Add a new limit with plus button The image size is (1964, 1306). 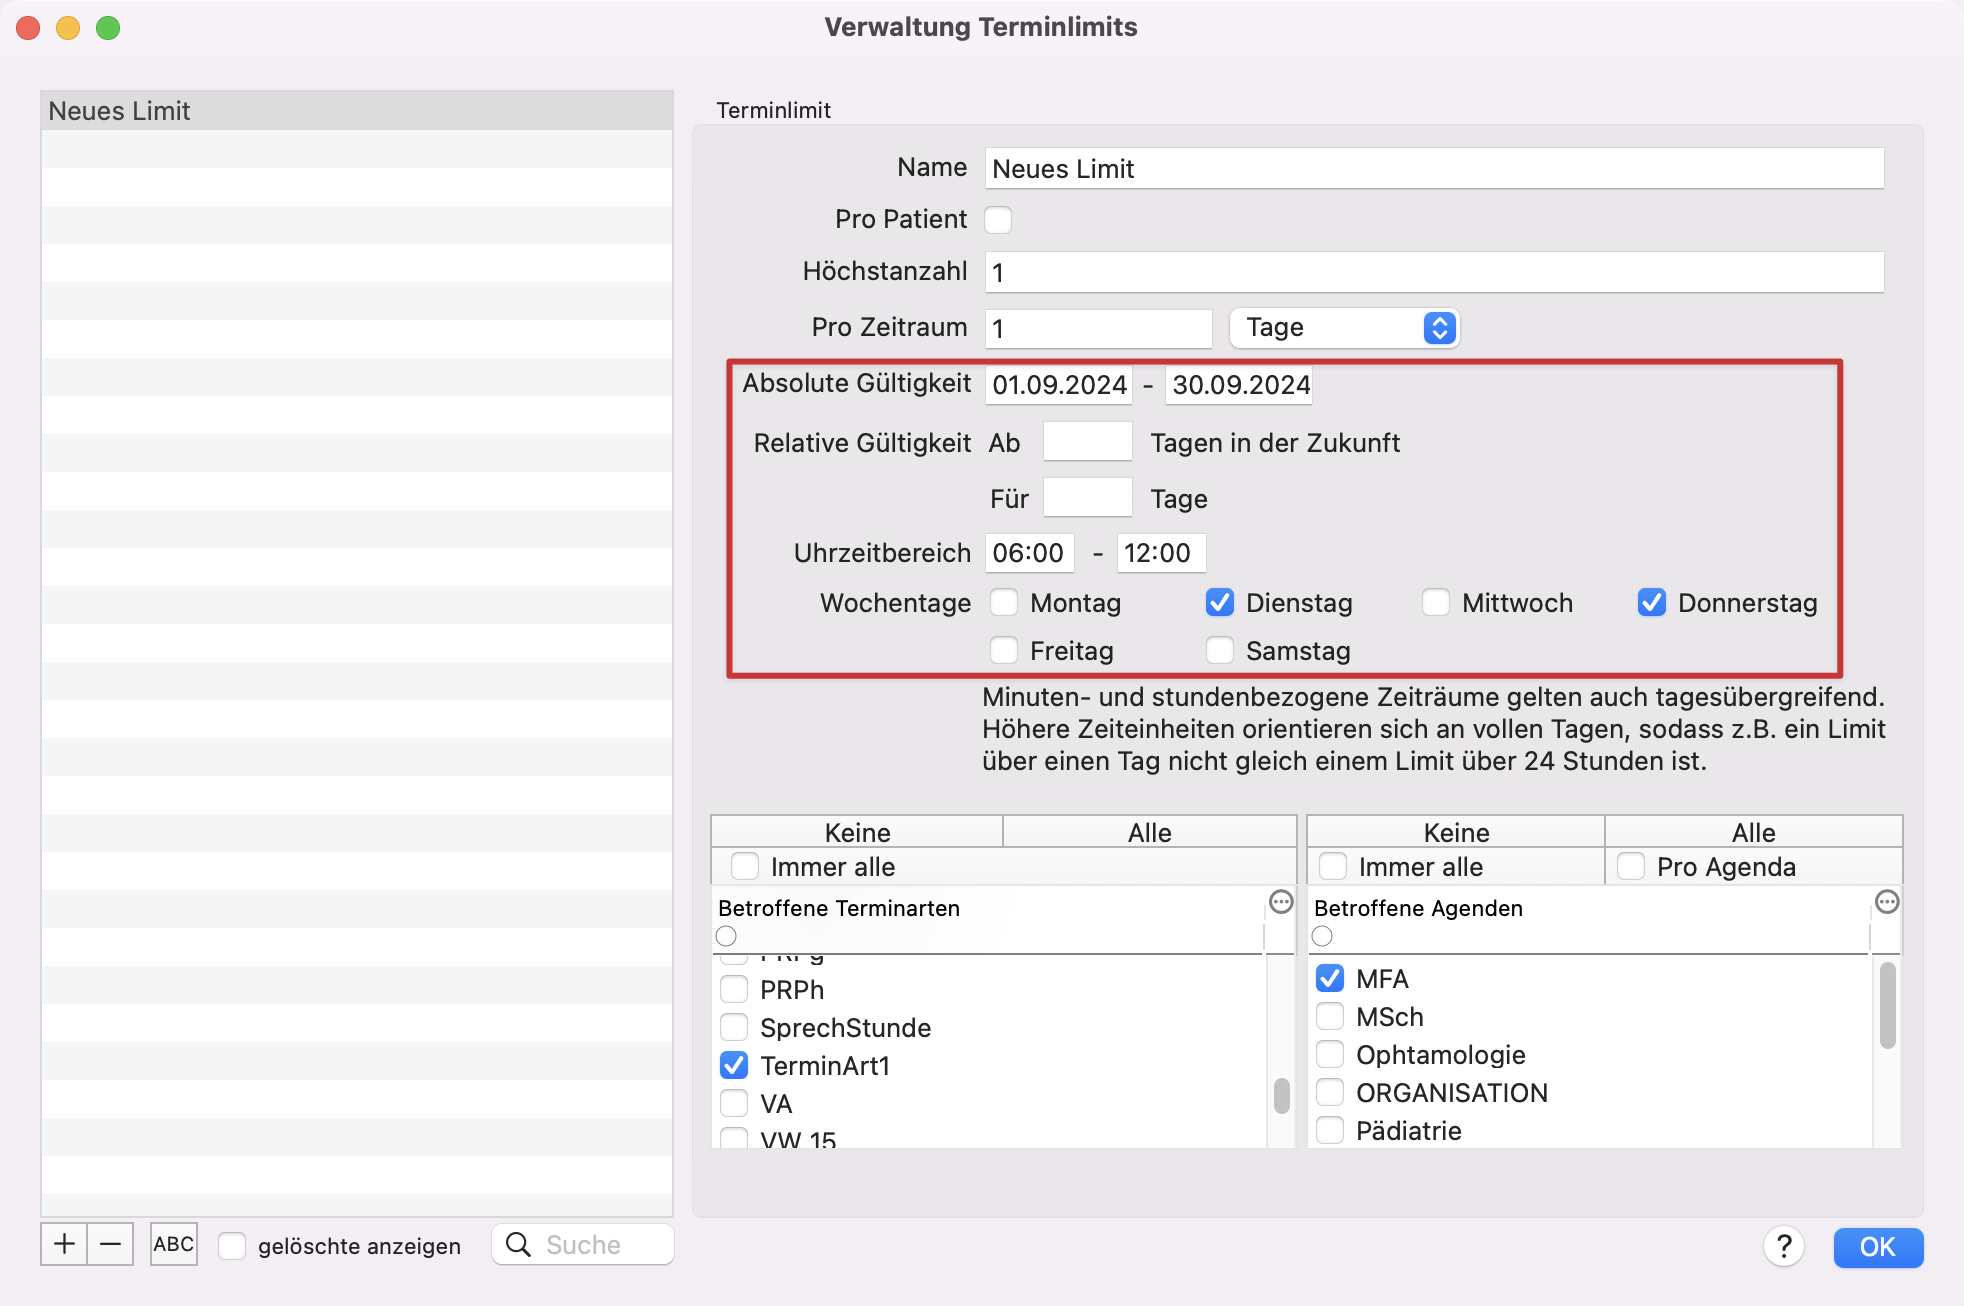(x=64, y=1244)
